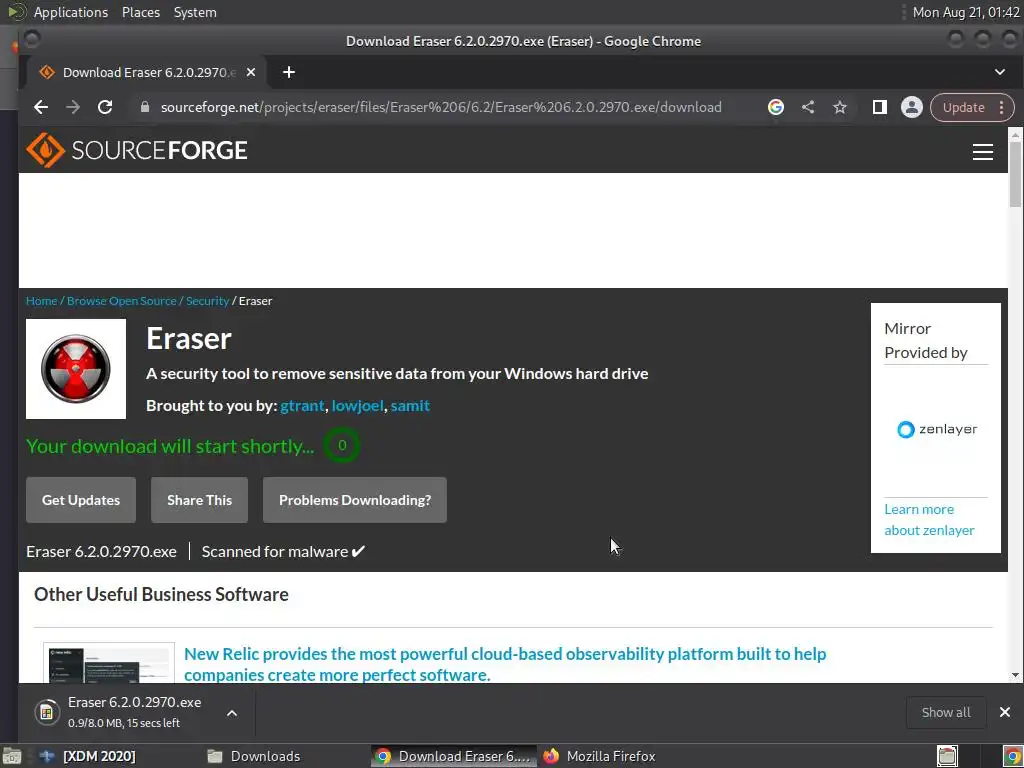1024x768 pixels.
Task: Open the New Relic observability platform link
Action: coord(505,664)
